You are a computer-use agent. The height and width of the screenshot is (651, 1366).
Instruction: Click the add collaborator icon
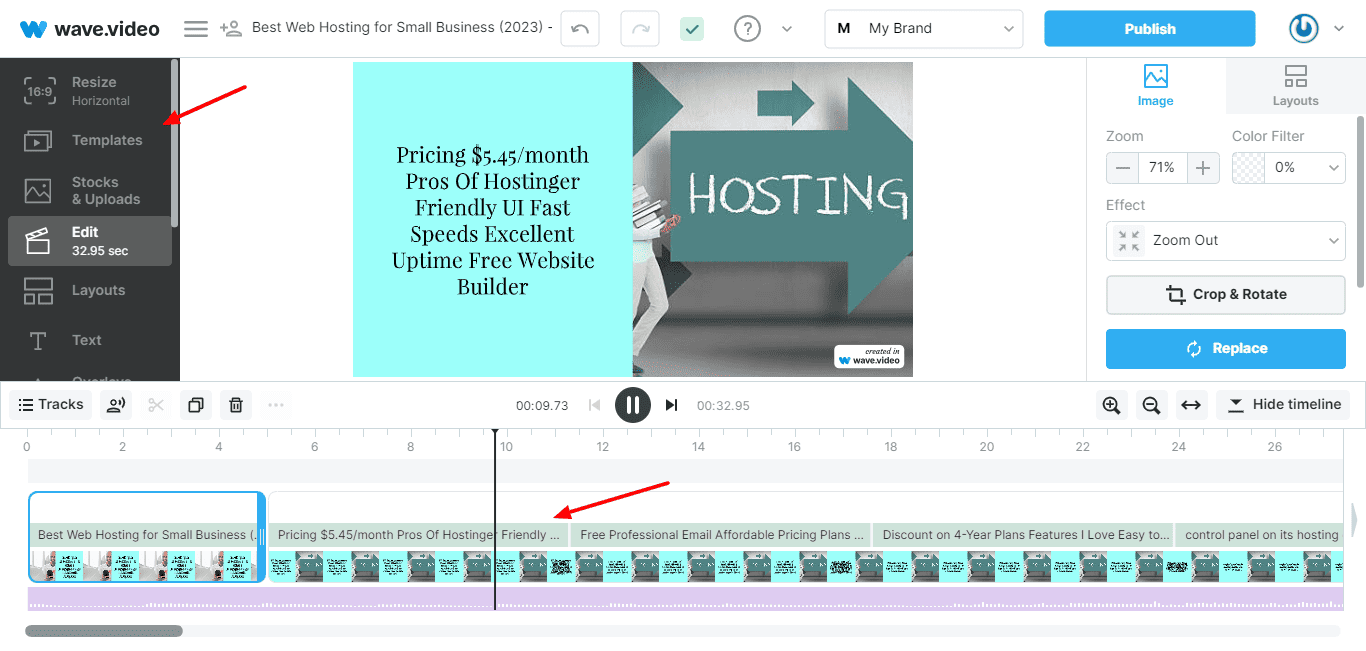231,29
